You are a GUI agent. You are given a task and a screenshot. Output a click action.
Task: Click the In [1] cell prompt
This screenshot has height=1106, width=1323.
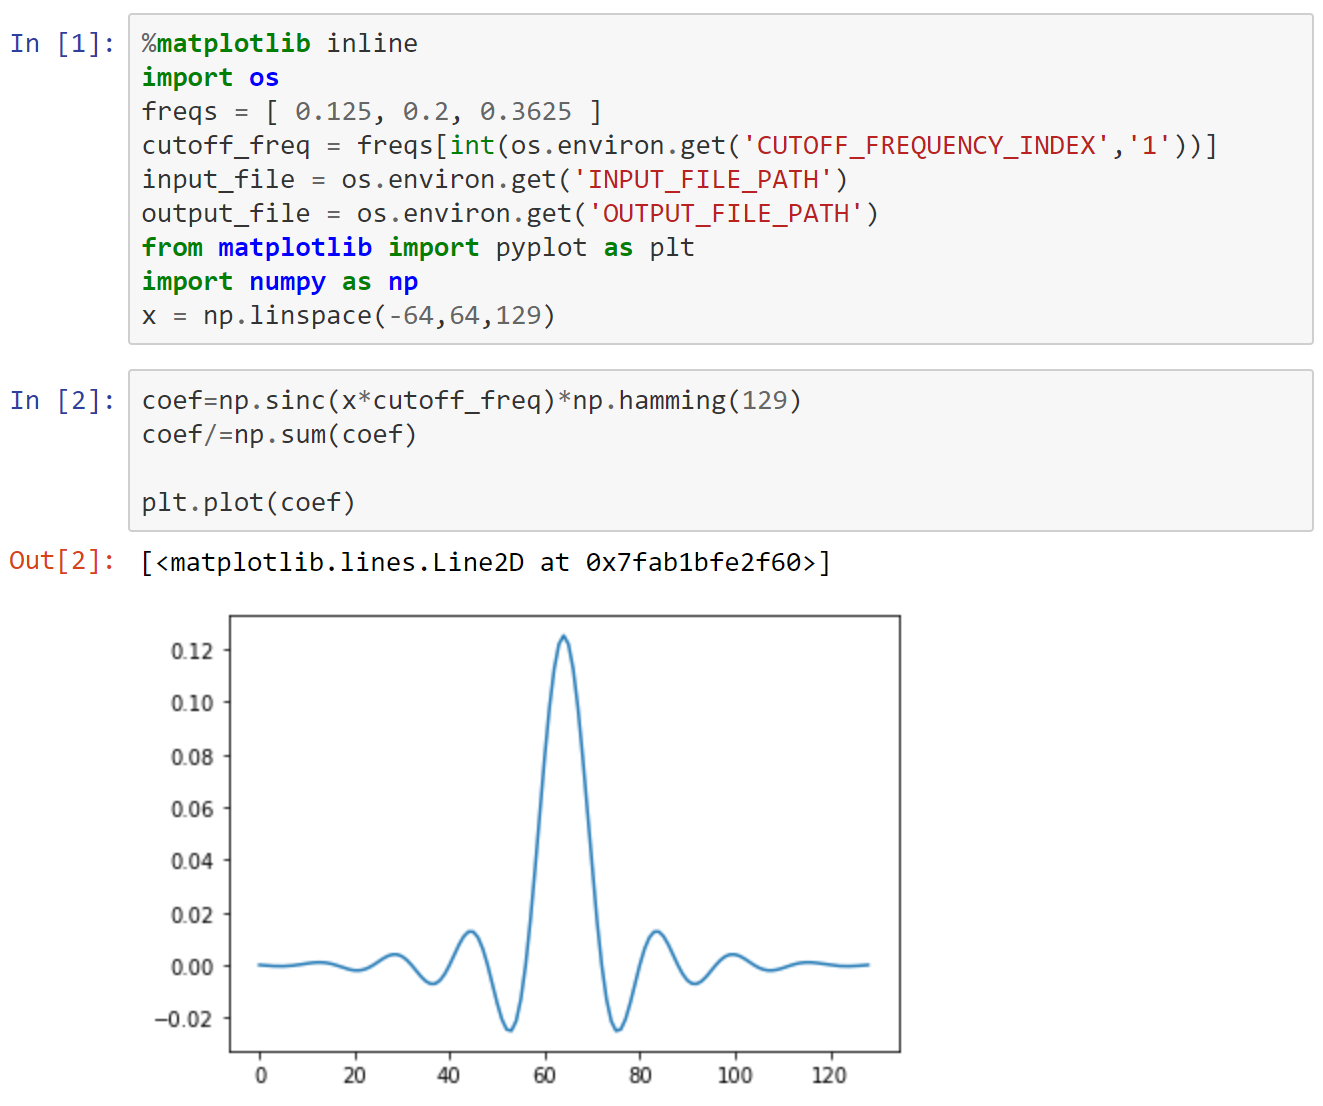pyautogui.click(x=62, y=44)
